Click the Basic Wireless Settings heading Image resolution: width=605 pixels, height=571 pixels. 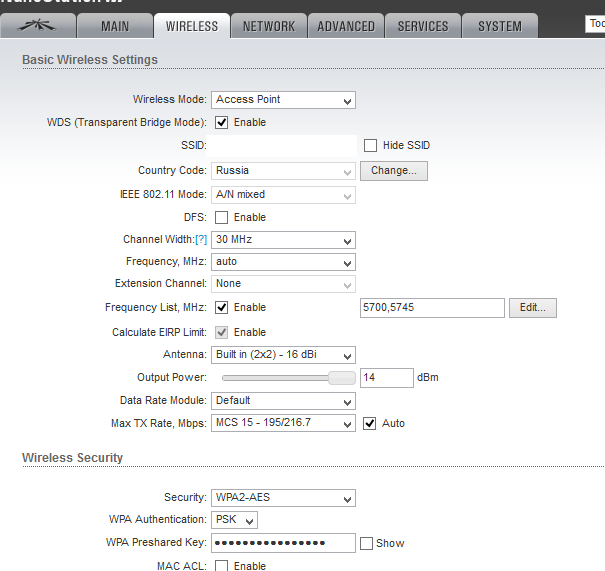pos(90,60)
